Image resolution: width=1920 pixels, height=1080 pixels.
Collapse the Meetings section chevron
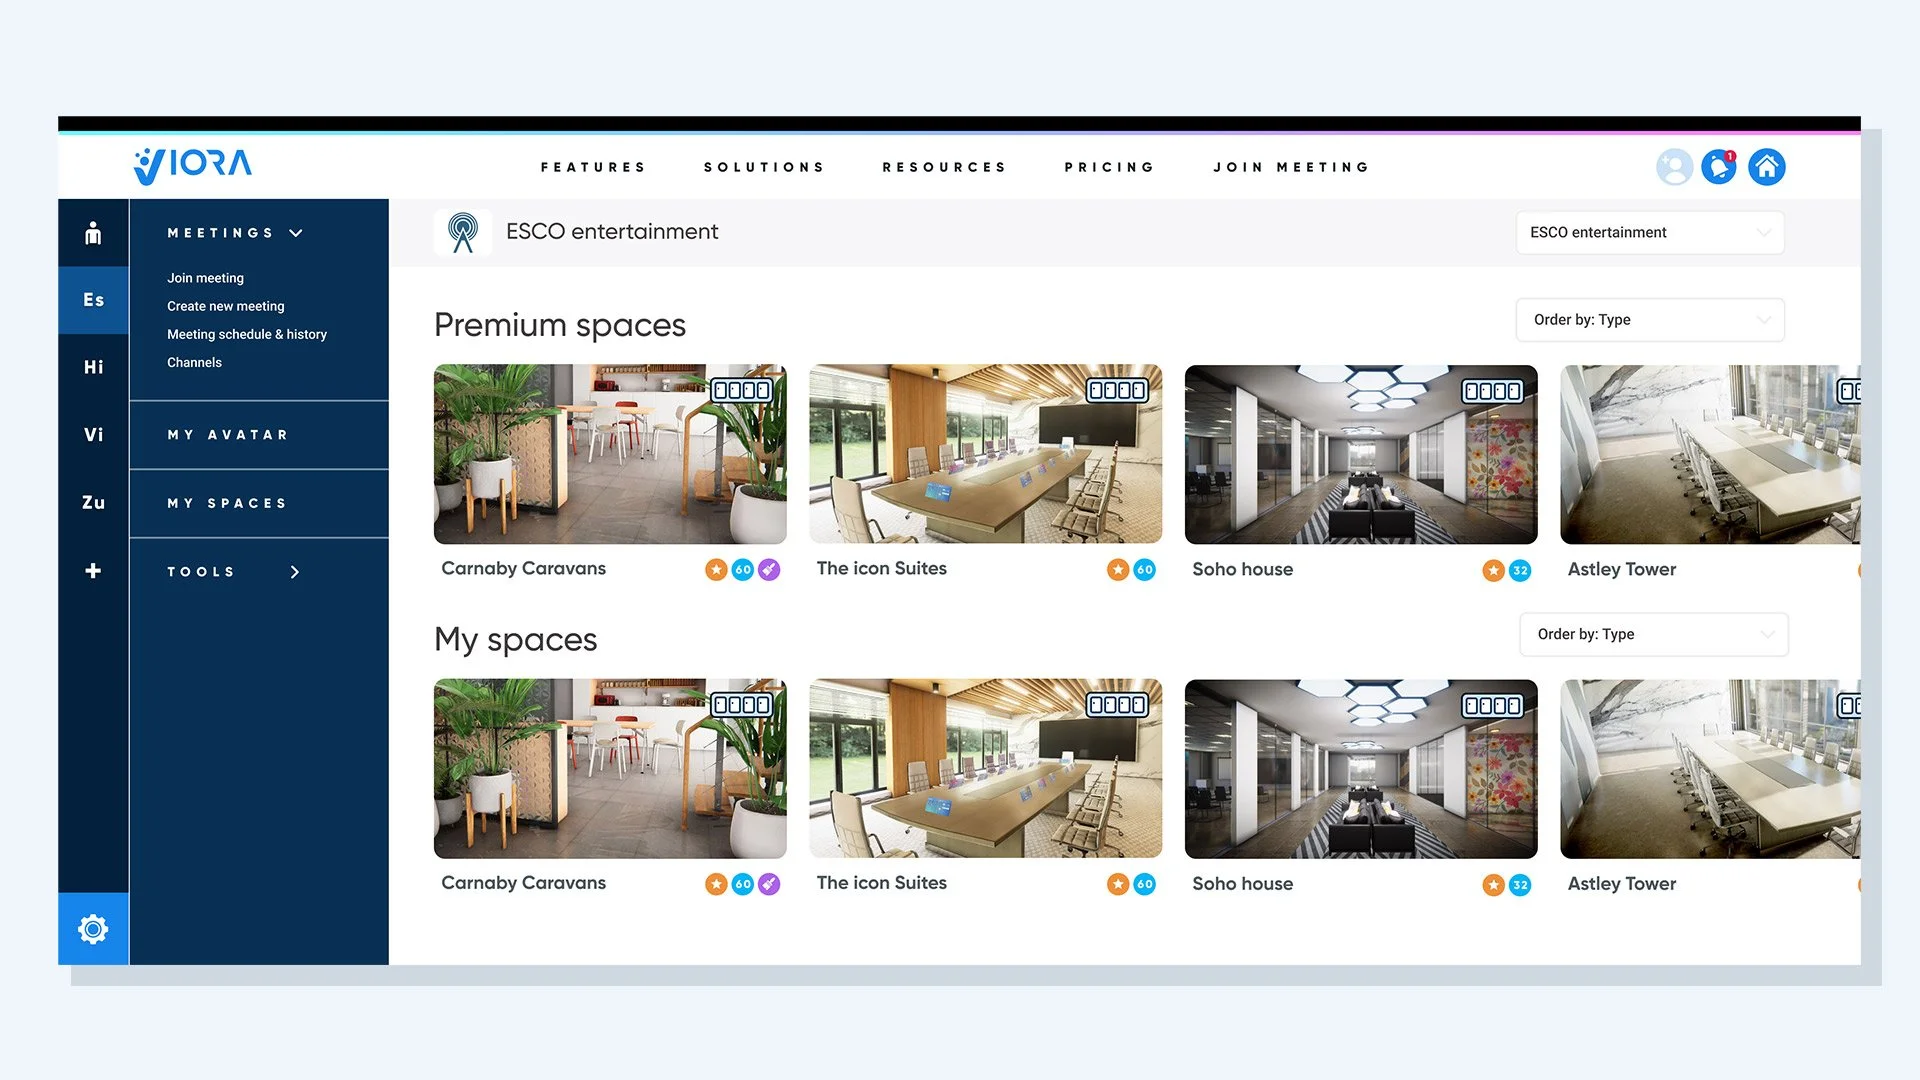click(x=296, y=233)
